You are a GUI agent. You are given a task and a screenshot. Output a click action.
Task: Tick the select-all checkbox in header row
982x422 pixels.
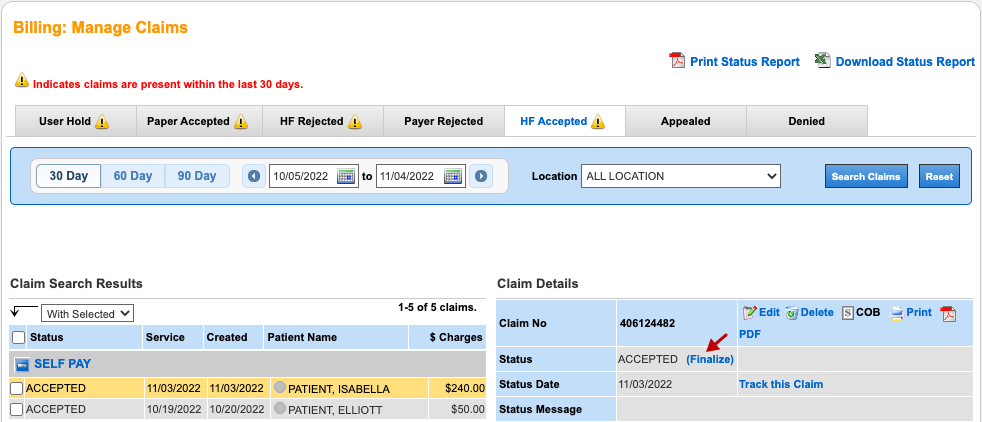19,337
